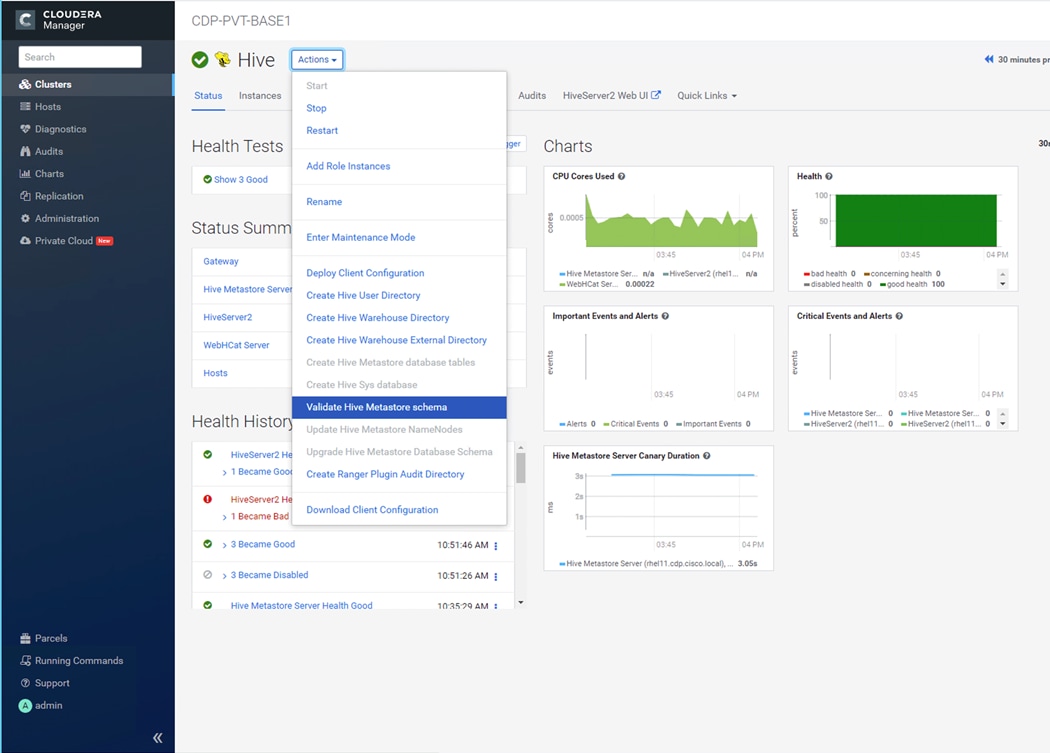This screenshot has height=753, width=1050.
Task: Select Create Hive Warehouse Directory
Action: [399, 318]
